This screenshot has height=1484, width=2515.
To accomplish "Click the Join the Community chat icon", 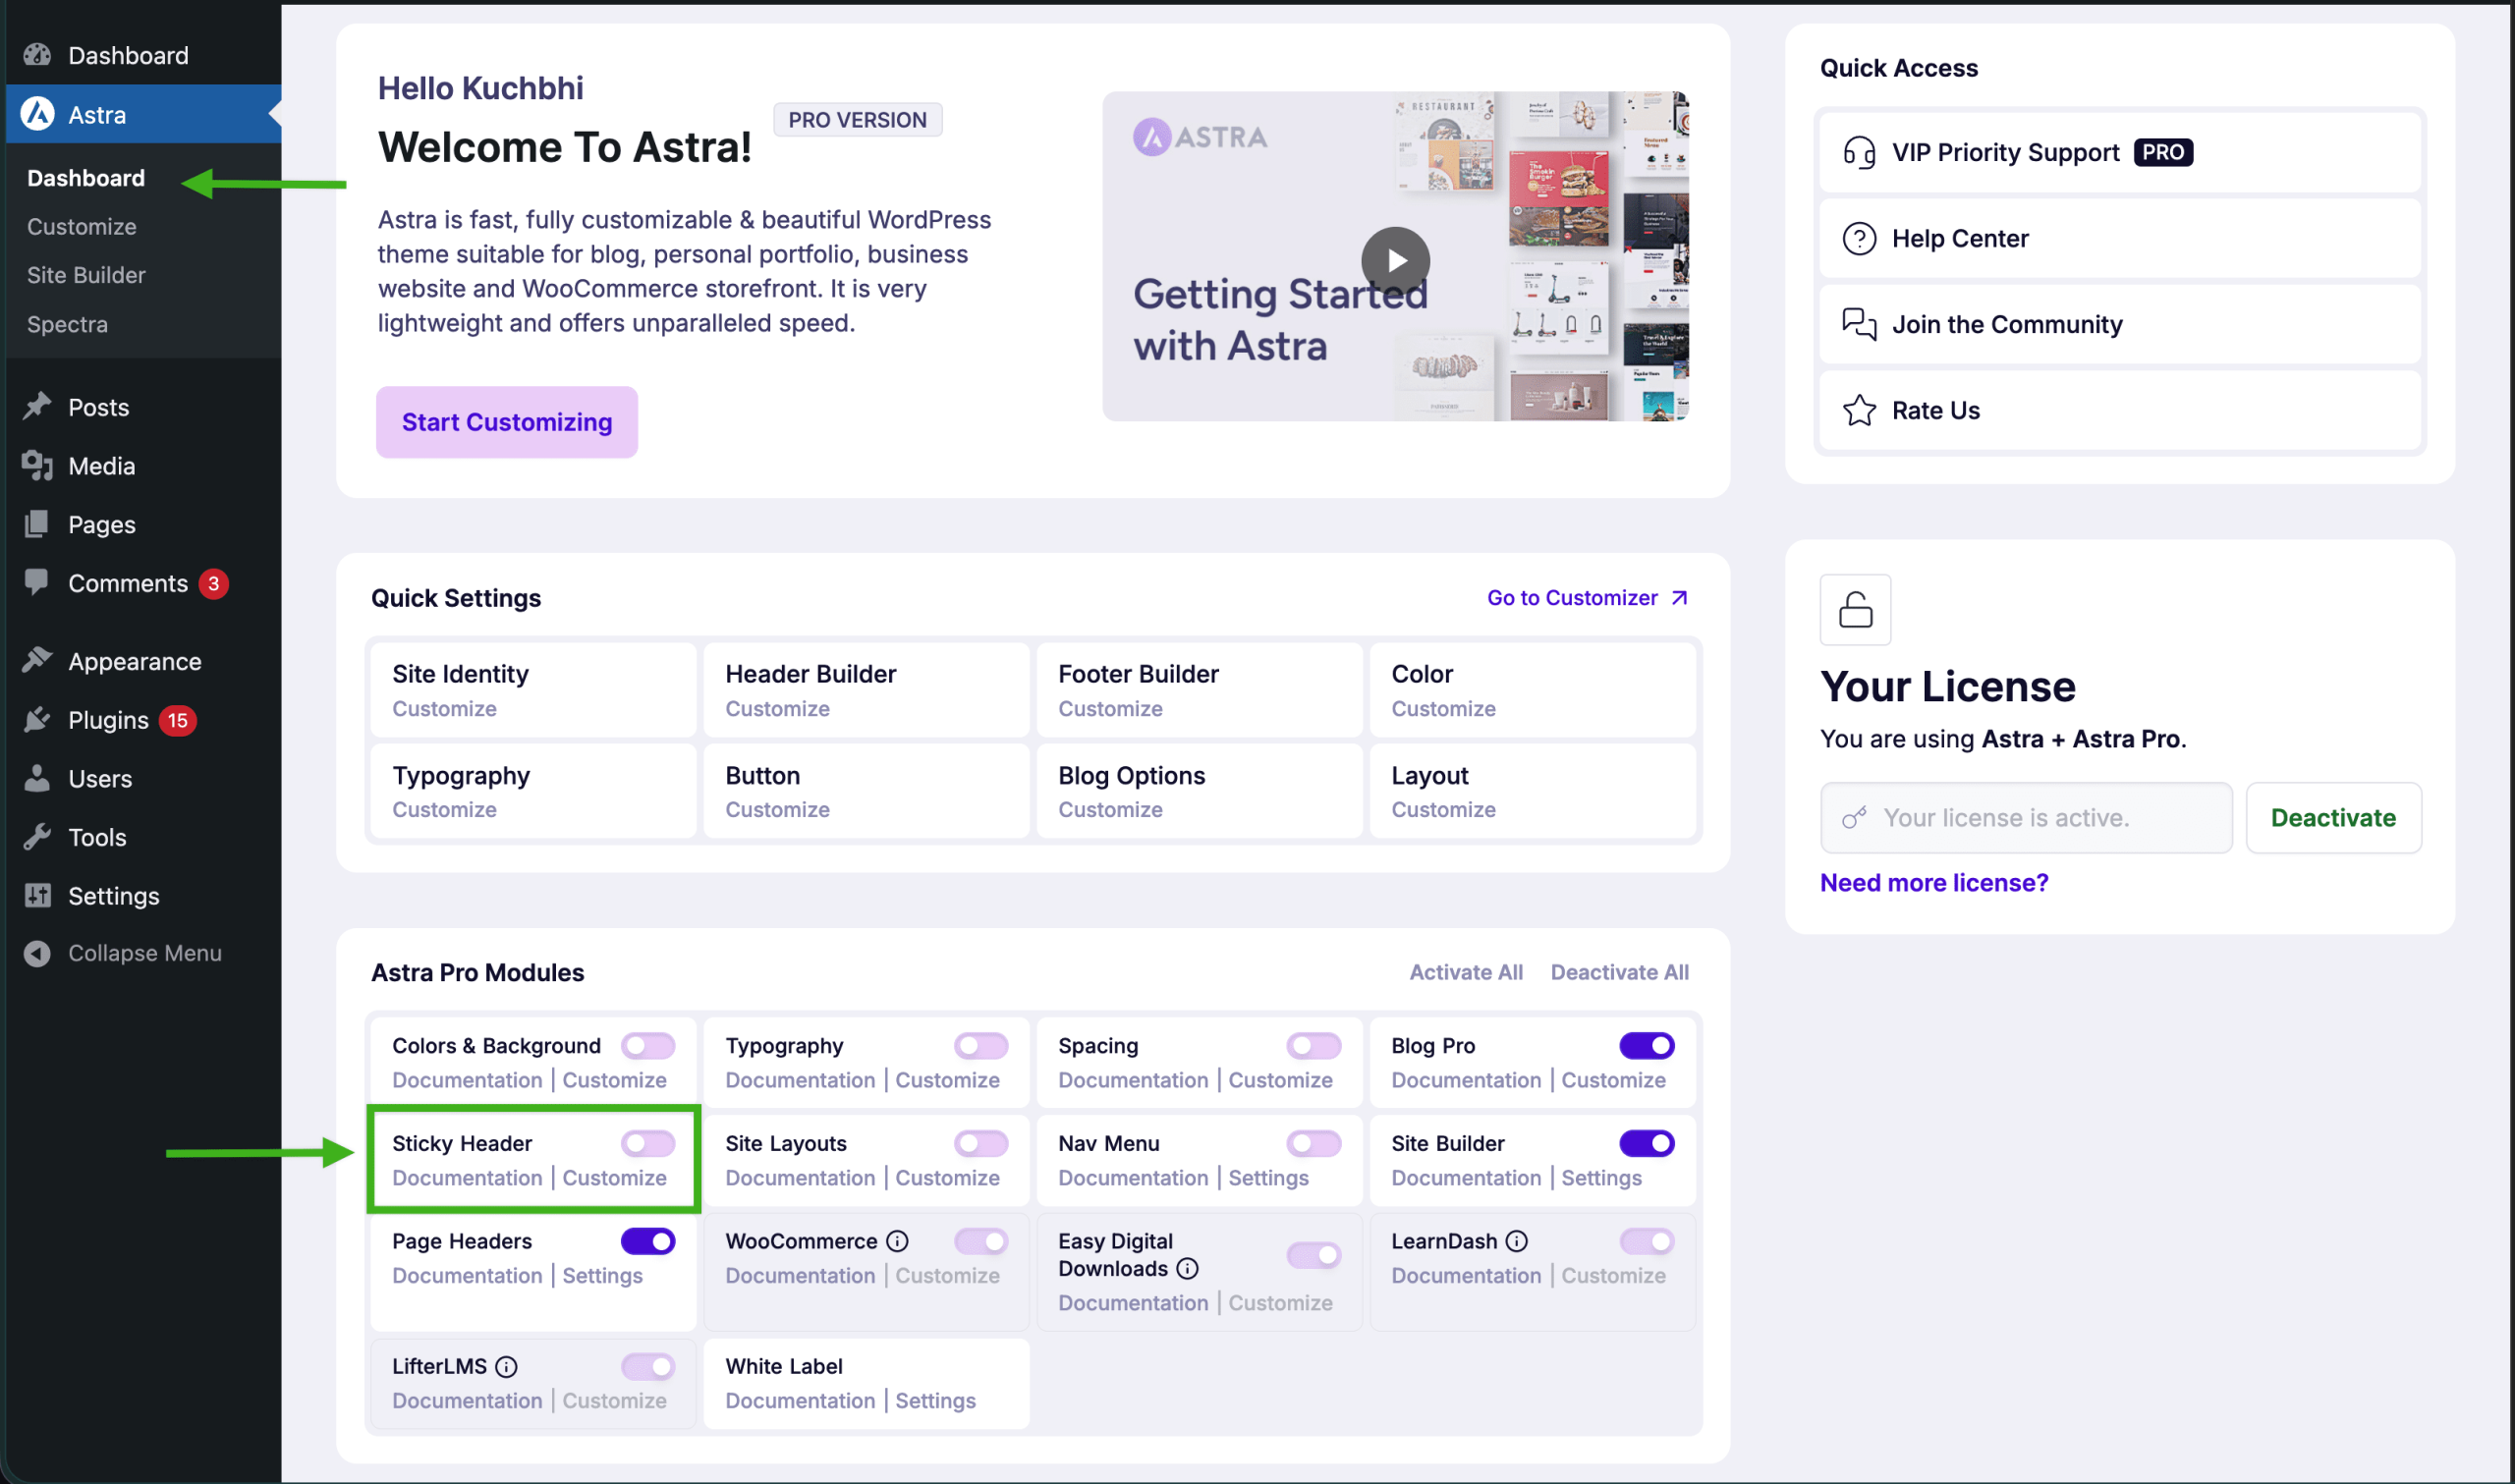I will pyautogui.click(x=1858, y=324).
